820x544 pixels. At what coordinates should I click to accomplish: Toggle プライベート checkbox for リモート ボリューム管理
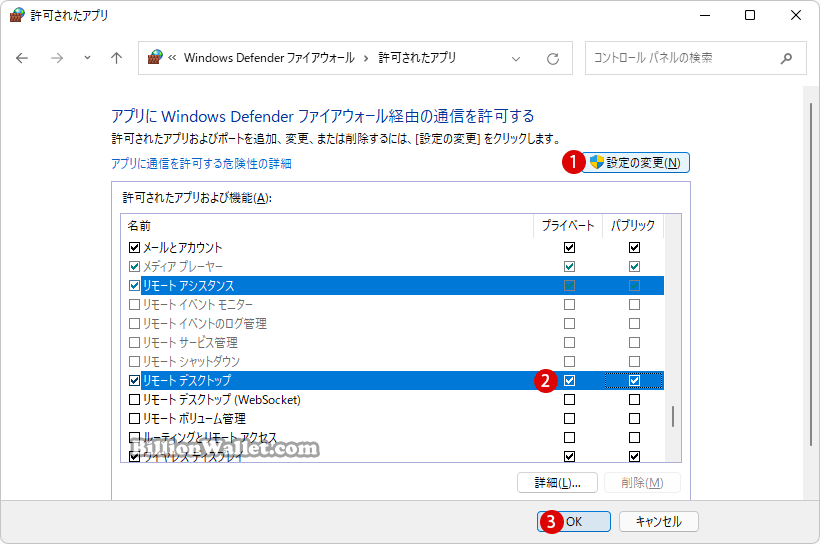tap(570, 418)
